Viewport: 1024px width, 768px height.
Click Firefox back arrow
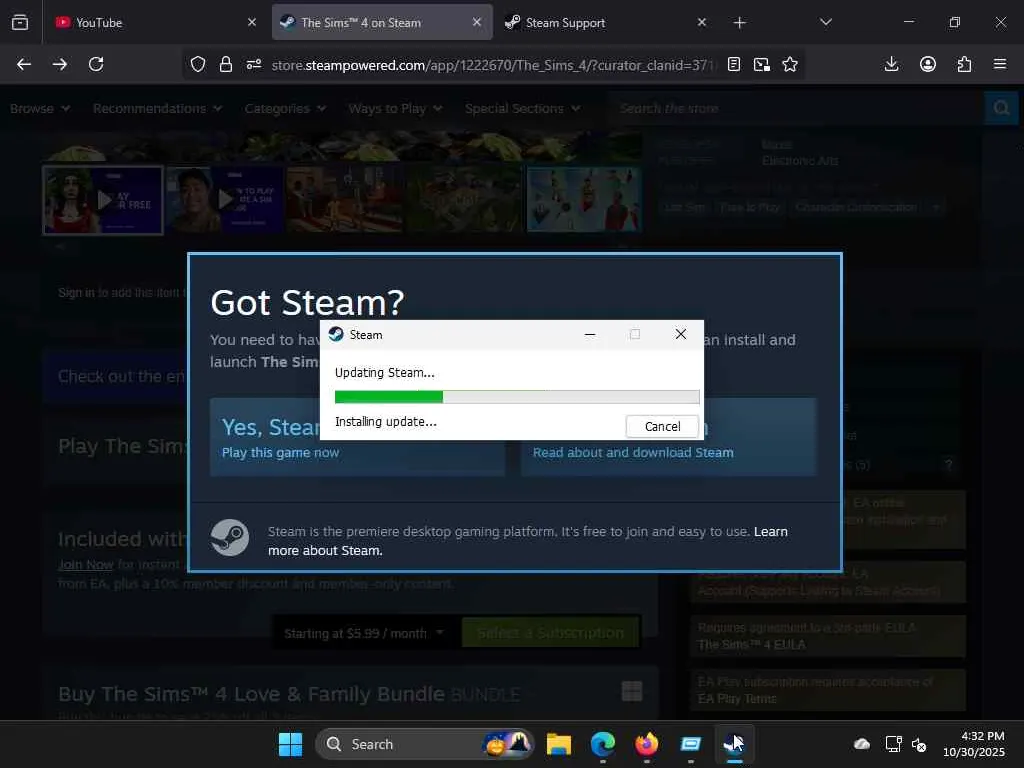coord(24,64)
